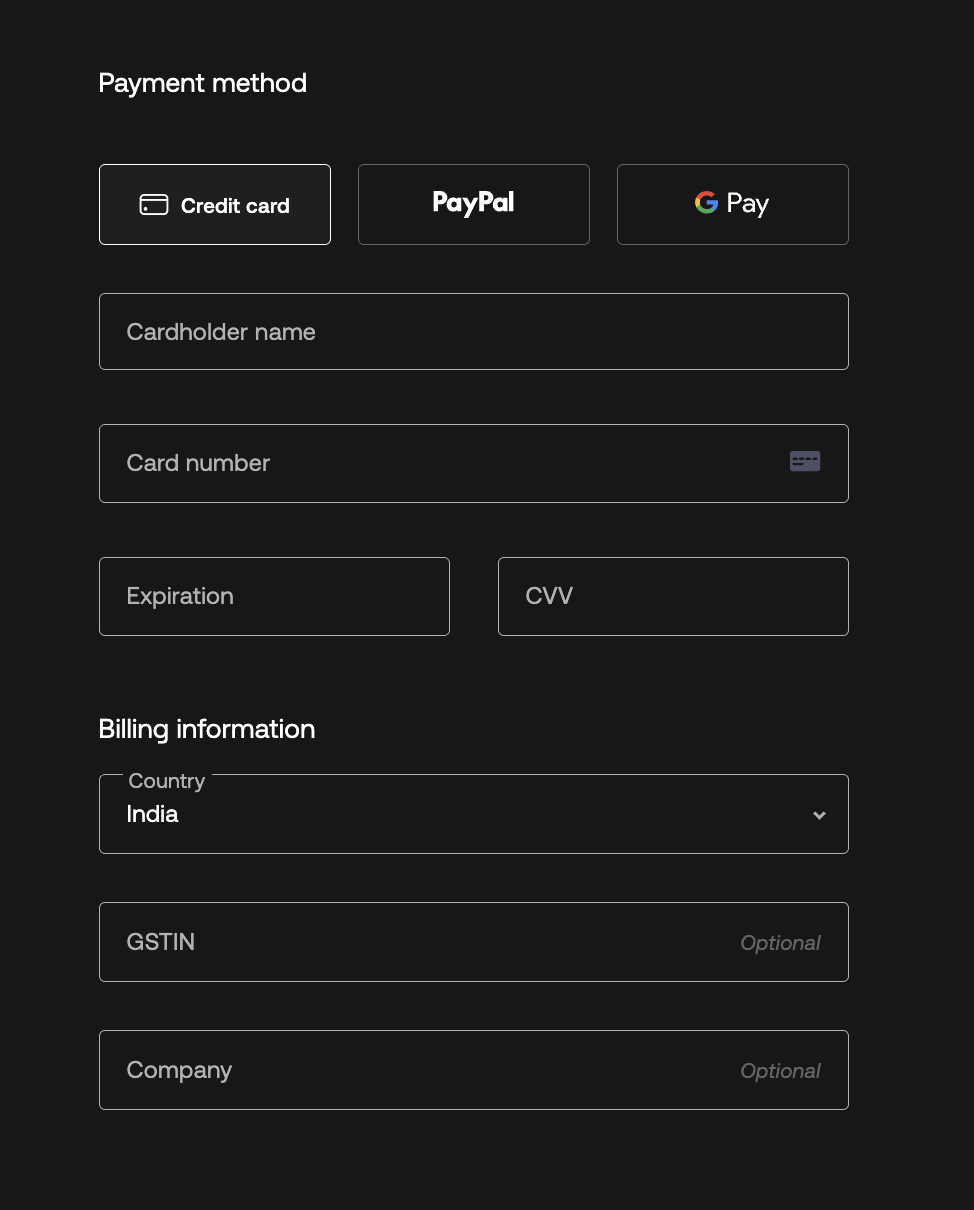This screenshot has height=1210, width=974.
Task: Click the Optional hint in the GSTIN field
Action: tap(780, 943)
